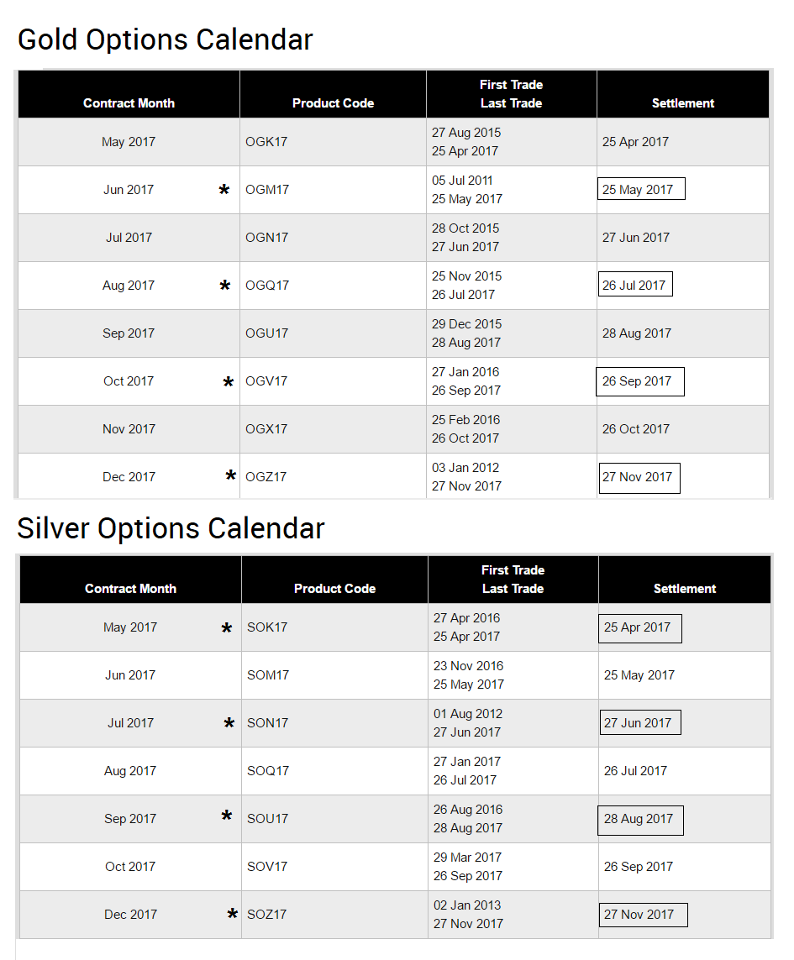Click the asterisk beside silver May 2017 contract
The height and width of the screenshot is (960, 794).
coord(227,629)
